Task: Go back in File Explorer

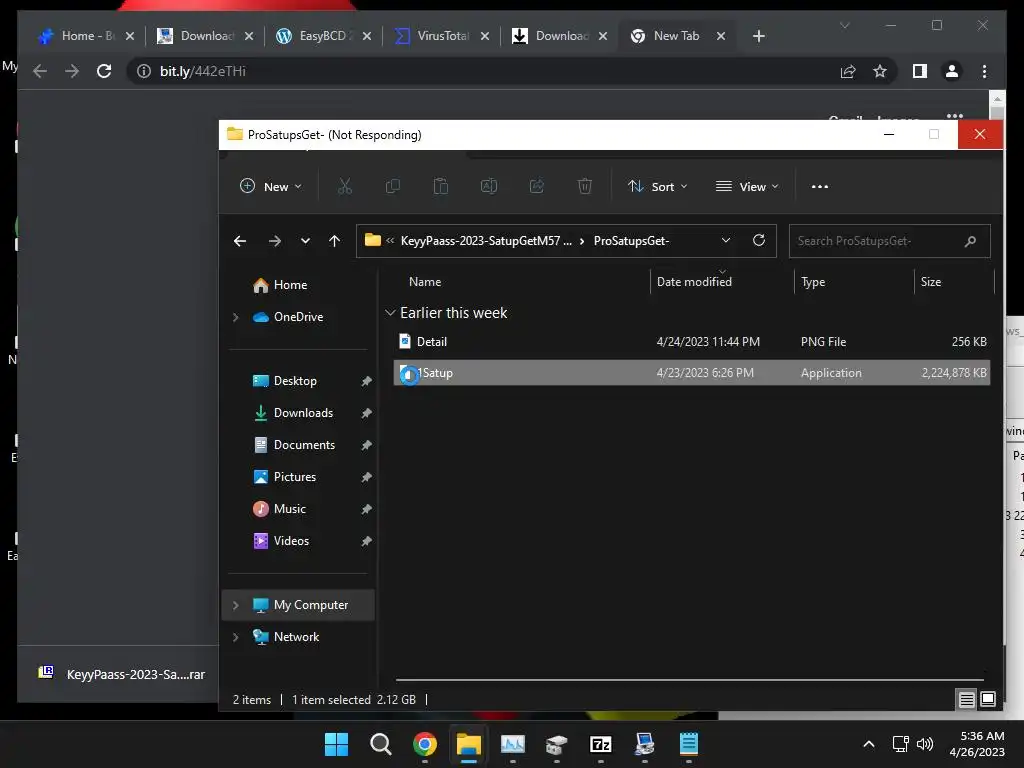Action: [240, 241]
